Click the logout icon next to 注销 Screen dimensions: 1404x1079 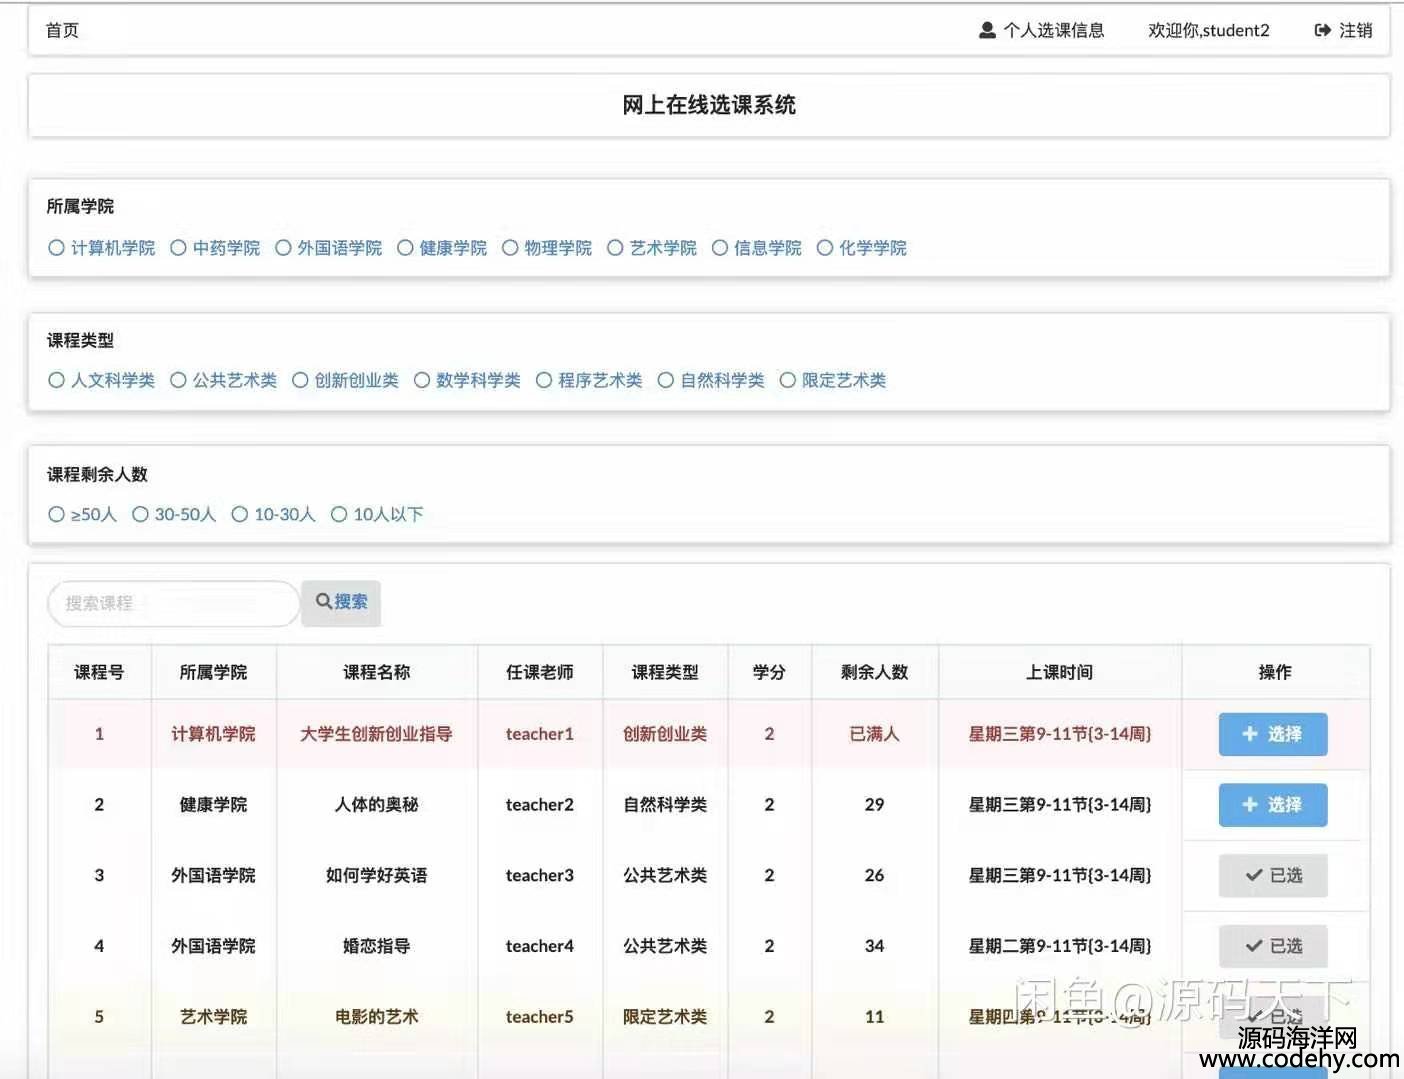(x=1322, y=30)
